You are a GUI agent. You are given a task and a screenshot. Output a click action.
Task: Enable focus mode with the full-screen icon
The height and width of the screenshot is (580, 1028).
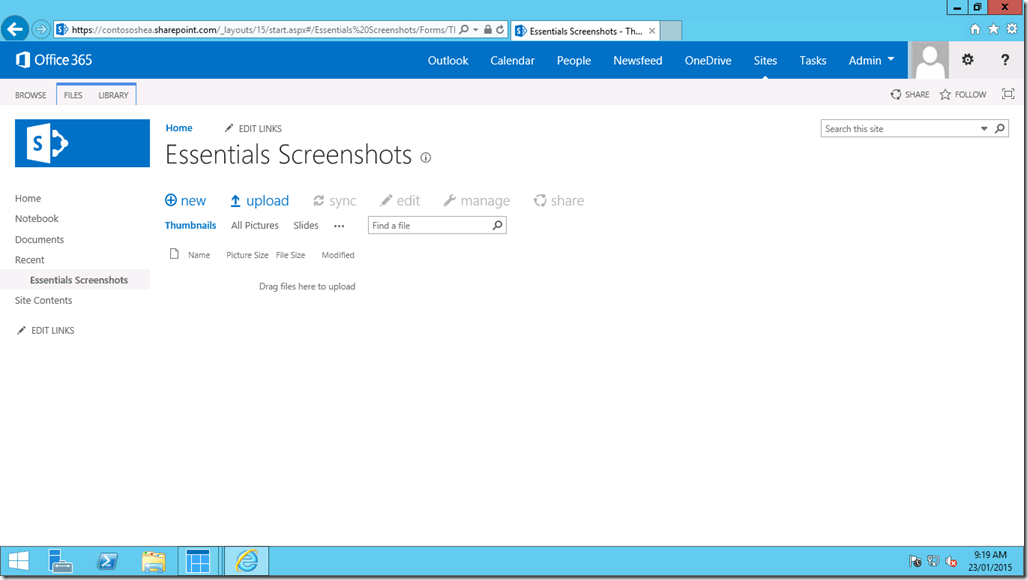coord(1008,94)
